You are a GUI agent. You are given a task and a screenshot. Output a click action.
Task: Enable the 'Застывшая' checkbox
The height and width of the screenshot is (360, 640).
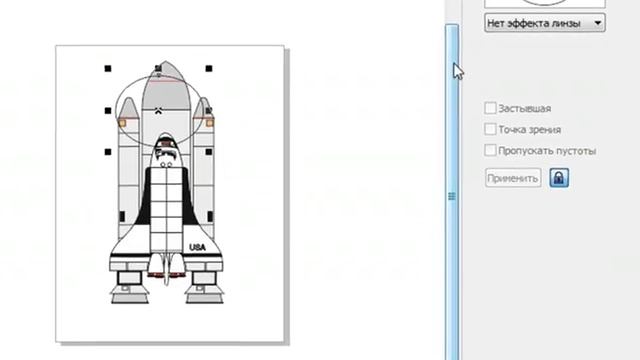[490, 108]
